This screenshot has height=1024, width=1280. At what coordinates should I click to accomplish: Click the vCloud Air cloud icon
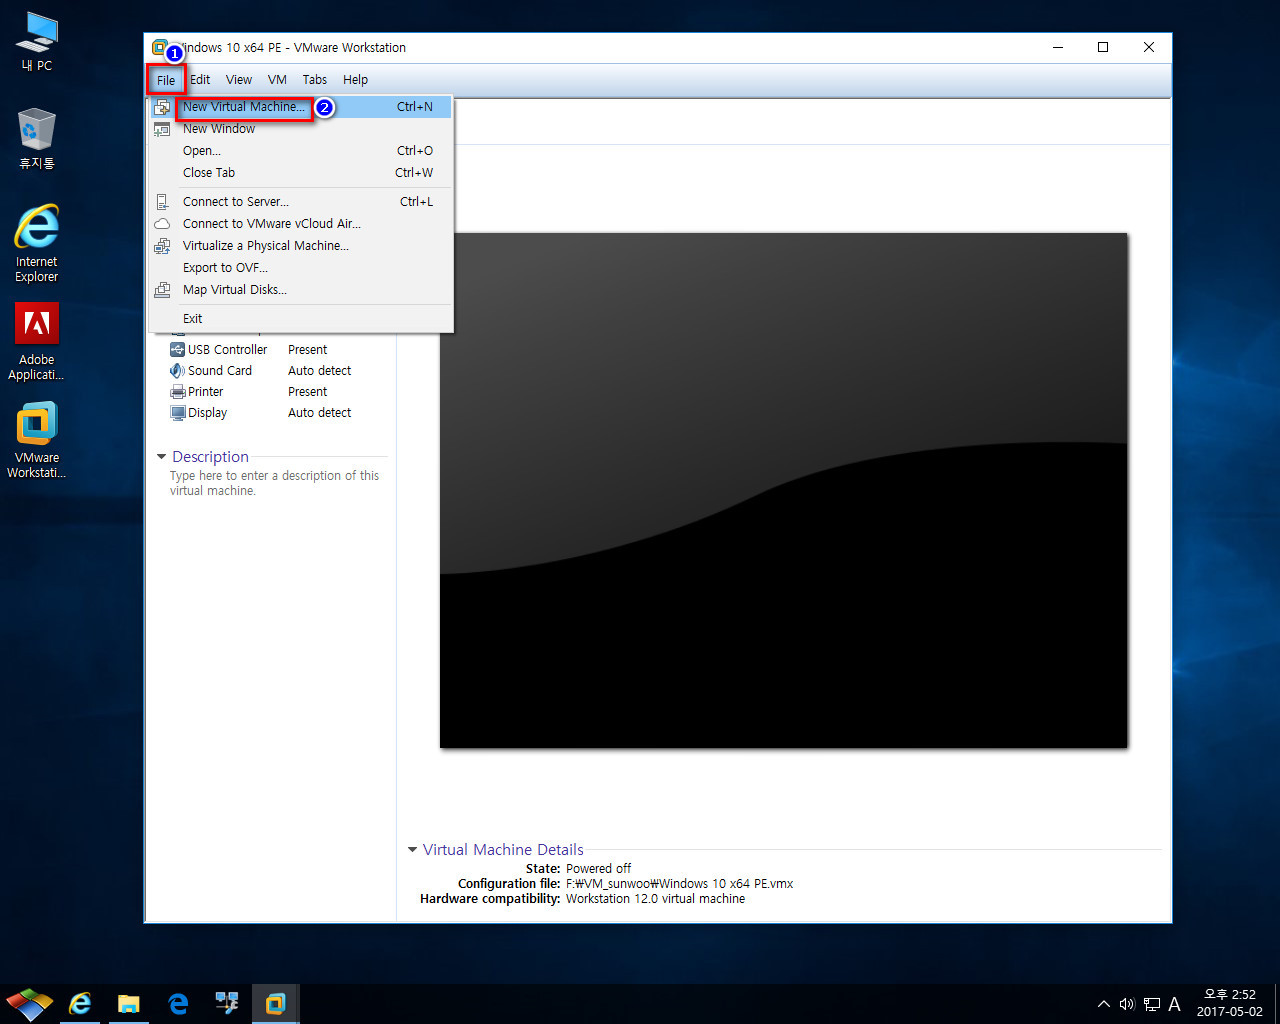(162, 224)
